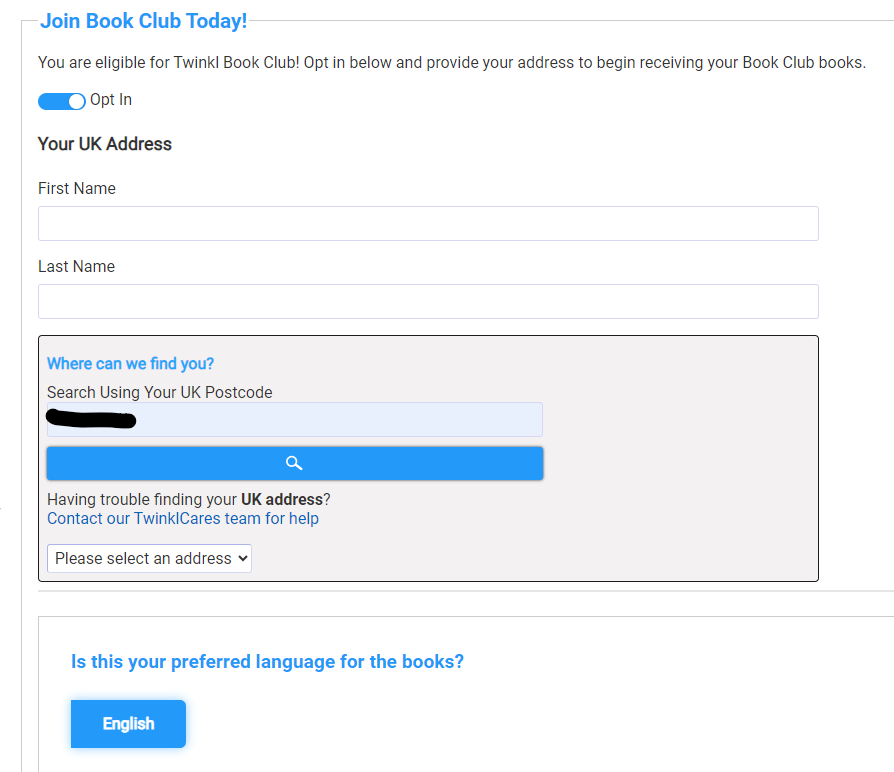Click the Last Name label
Screen dimensions: 894x772
pos(76,266)
